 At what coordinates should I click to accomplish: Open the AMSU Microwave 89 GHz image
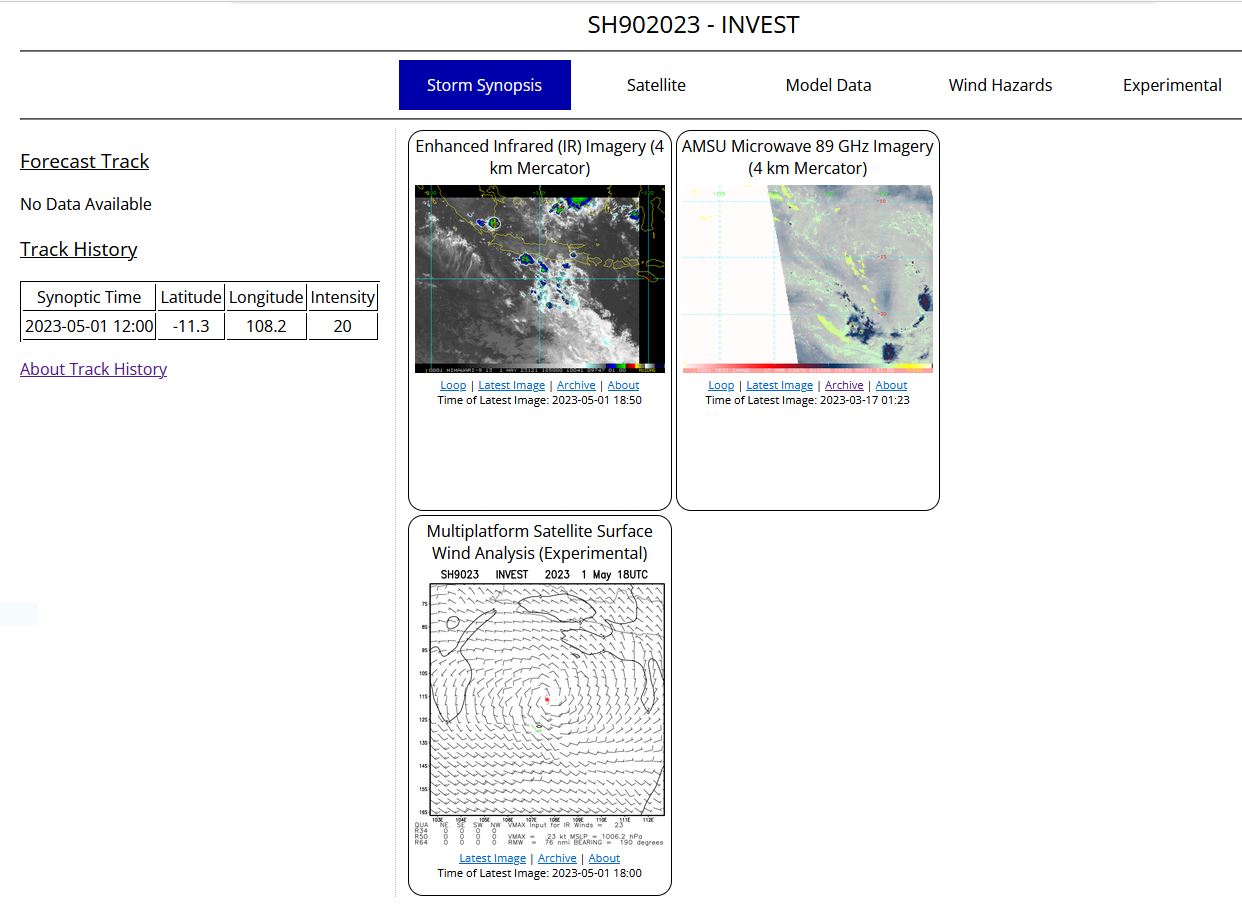[x=807, y=279]
